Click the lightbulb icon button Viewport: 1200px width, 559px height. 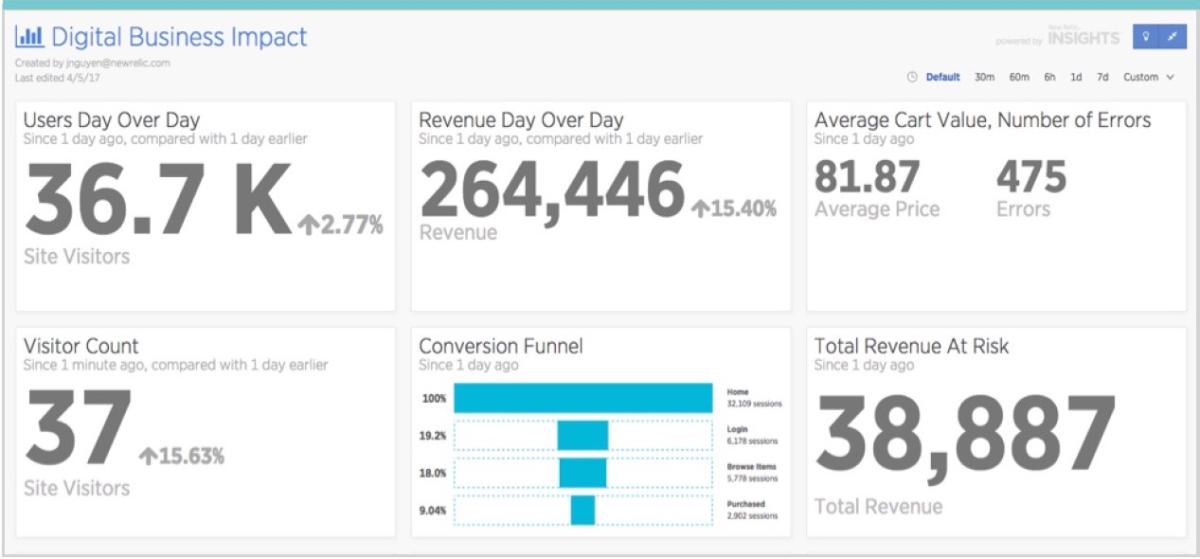point(1145,37)
